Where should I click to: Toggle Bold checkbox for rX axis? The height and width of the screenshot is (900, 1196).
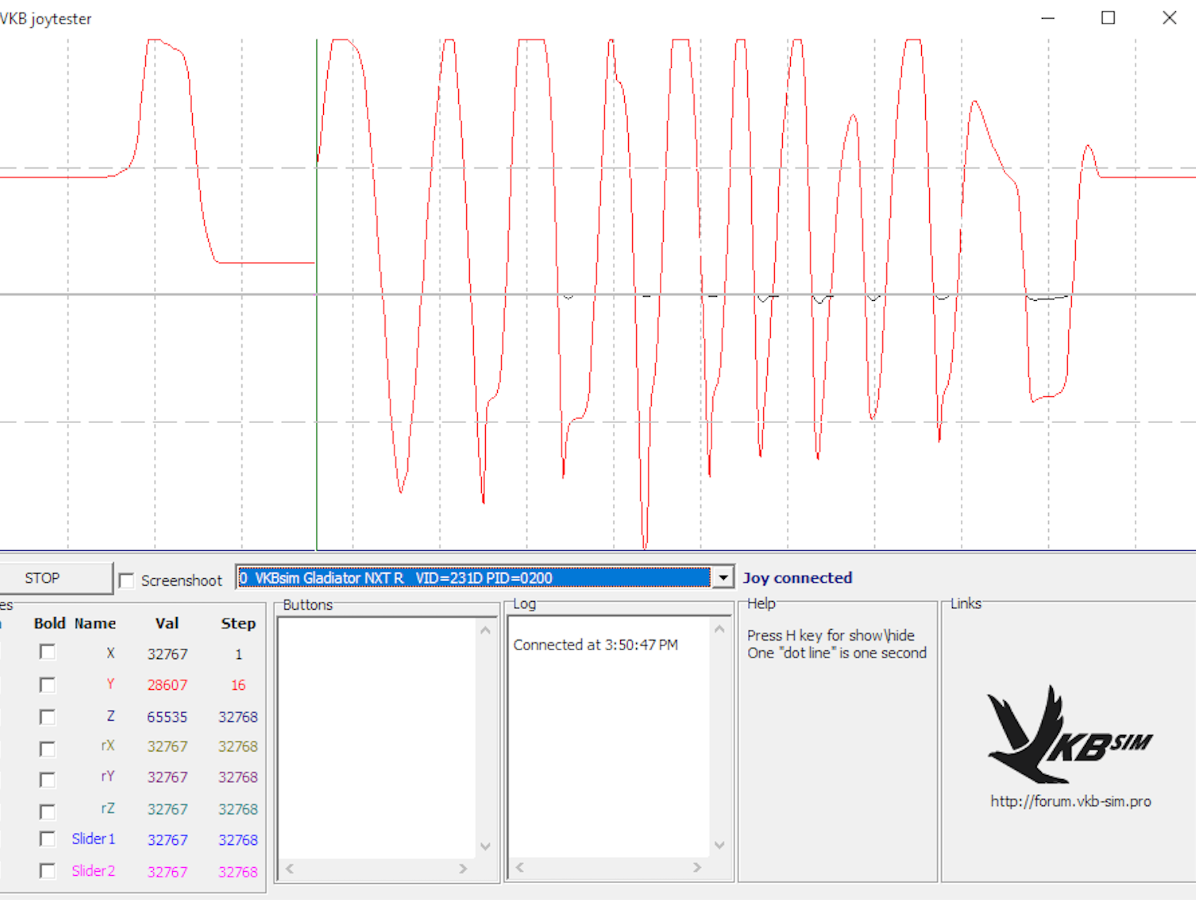point(47,748)
